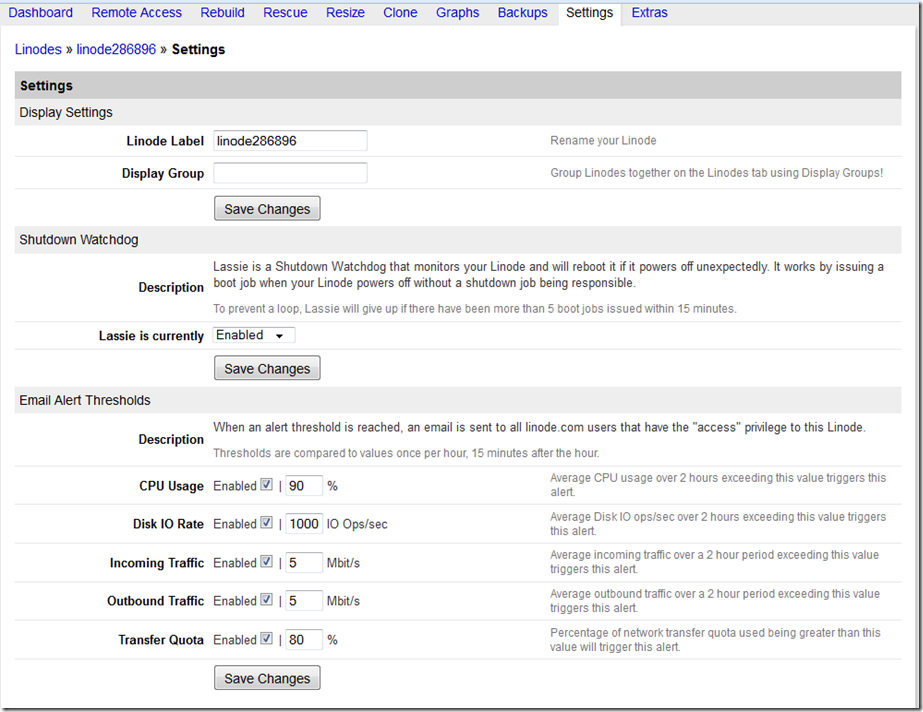Toggle the CPU Usage Enabled checkbox
Image resolution: width=923 pixels, height=712 pixels.
click(x=267, y=485)
